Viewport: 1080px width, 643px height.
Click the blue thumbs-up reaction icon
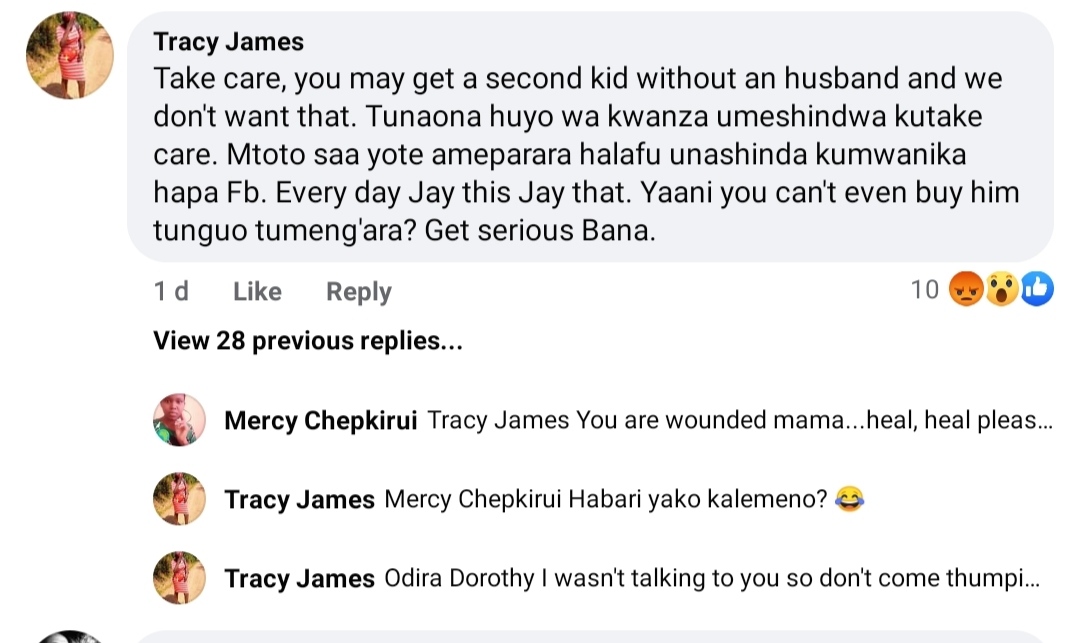1036,291
